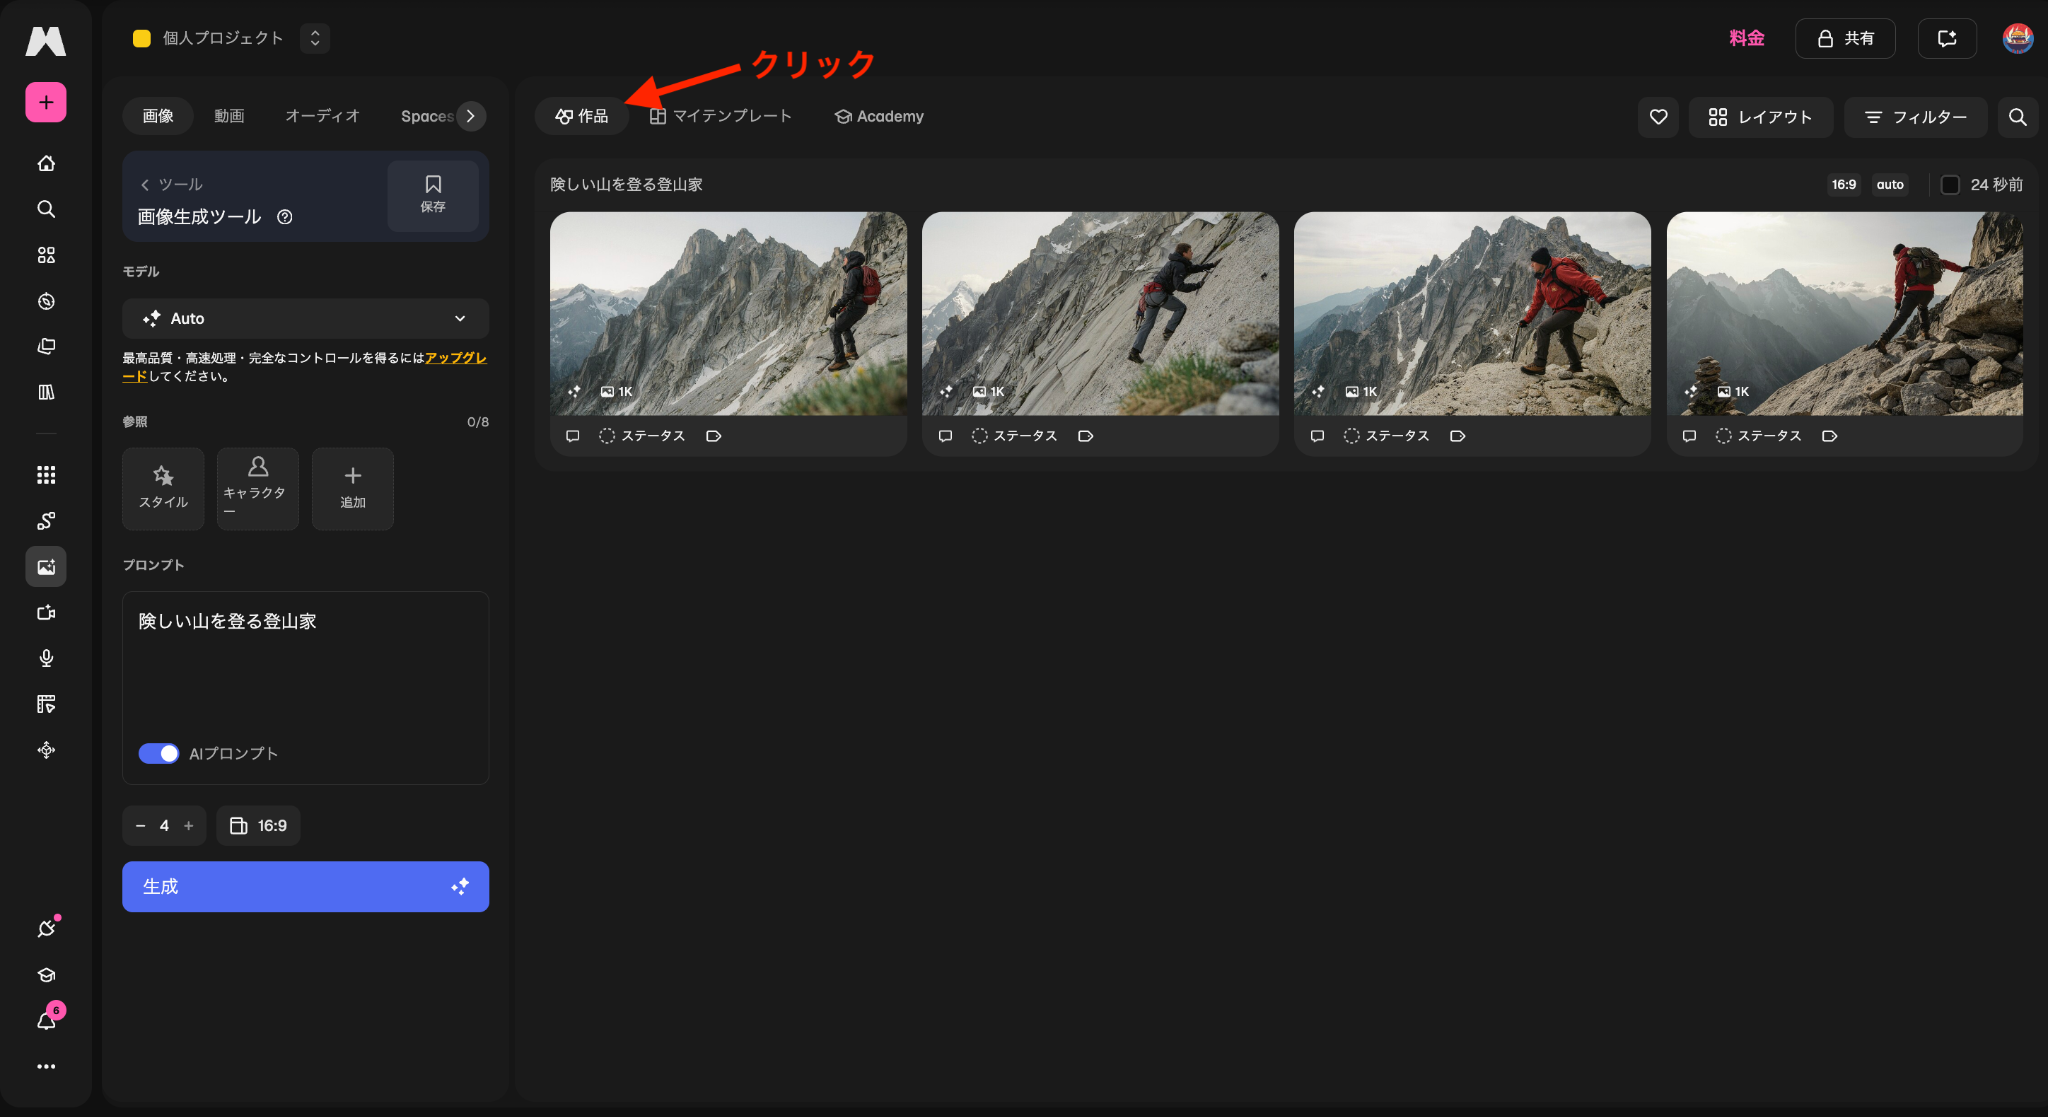Expand the Auto model dropdown
2048x1117 pixels.
305,318
